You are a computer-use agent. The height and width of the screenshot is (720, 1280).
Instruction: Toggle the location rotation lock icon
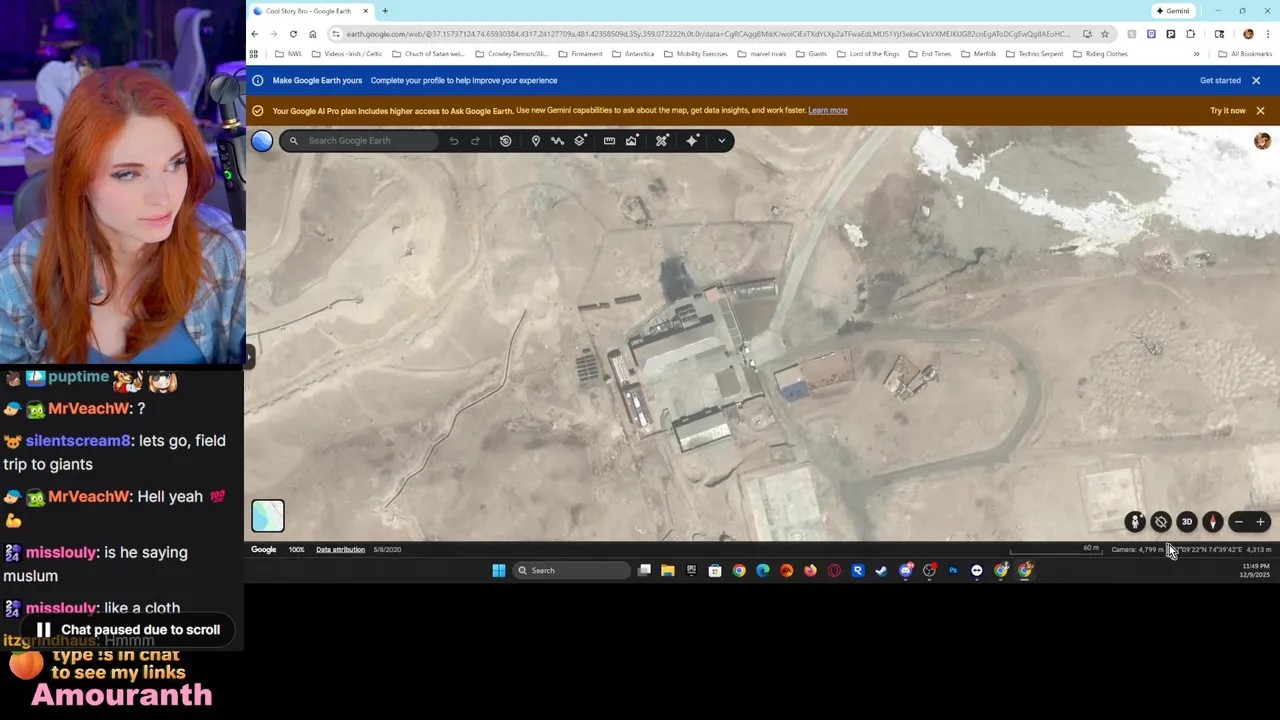[1161, 522]
